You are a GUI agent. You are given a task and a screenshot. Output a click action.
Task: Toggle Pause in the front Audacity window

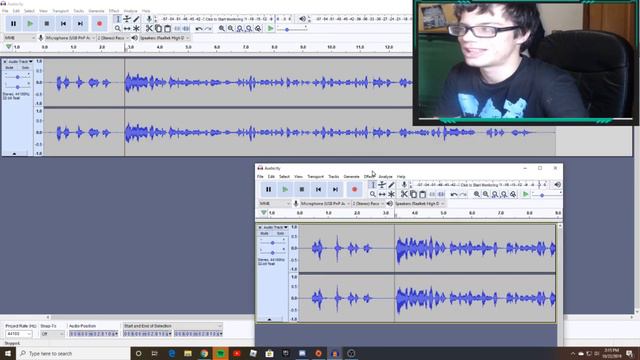click(x=268, y=189)
